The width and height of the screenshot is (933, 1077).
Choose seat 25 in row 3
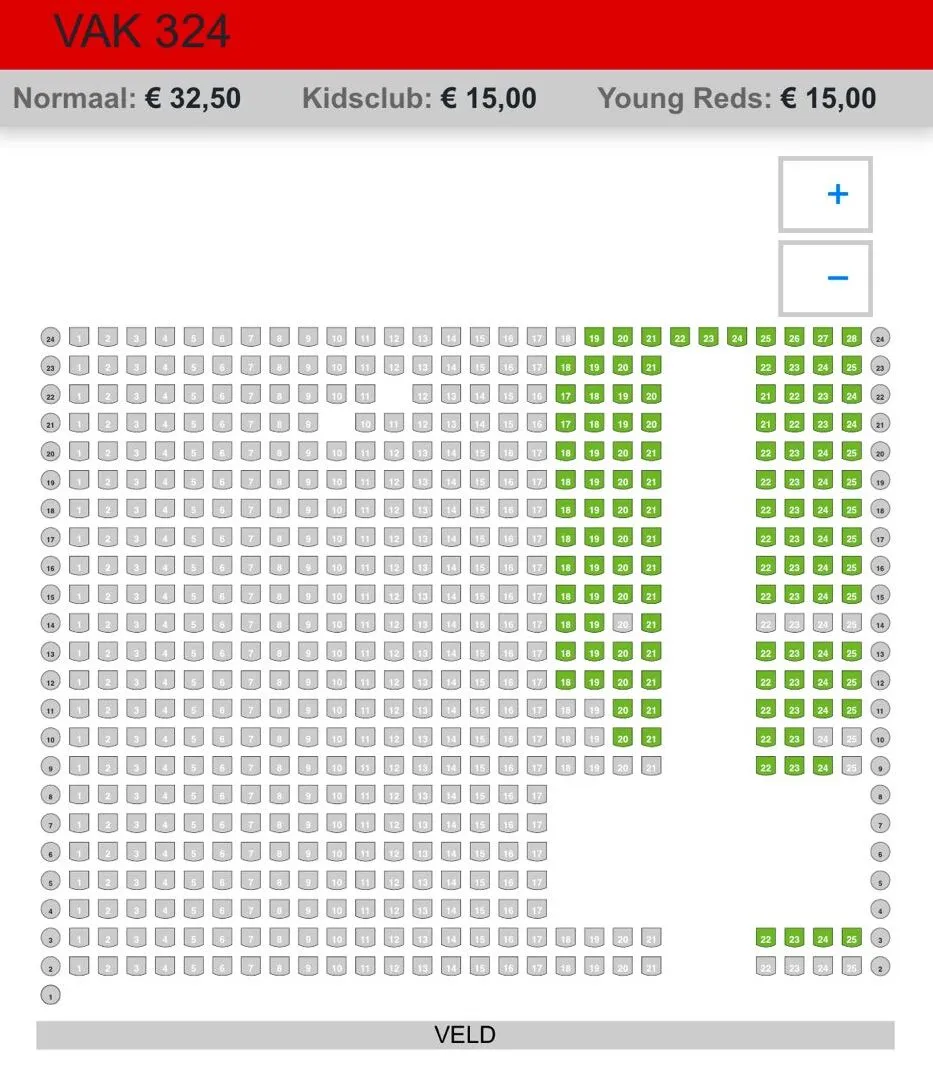tap(851, 939)
